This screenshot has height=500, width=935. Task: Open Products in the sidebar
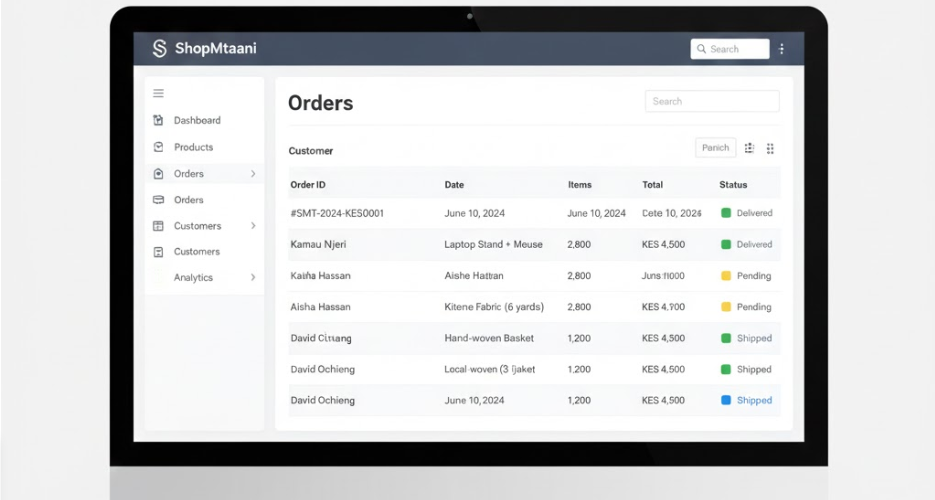point(193,147)
